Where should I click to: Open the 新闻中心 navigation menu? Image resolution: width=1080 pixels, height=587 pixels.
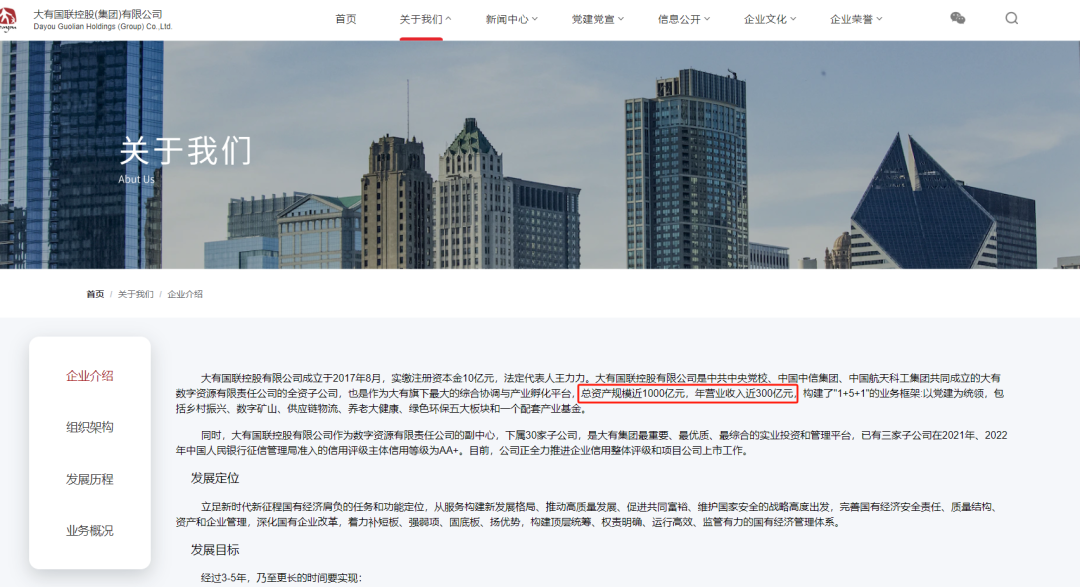507,19
